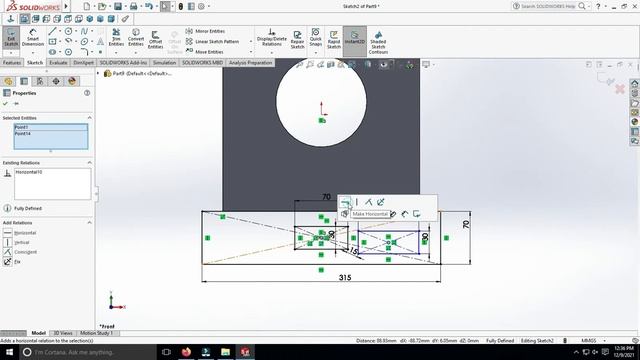Expand Part9 in the flyout tree
The height and width of the screenshot is (360, 640).
click(98, 73)
